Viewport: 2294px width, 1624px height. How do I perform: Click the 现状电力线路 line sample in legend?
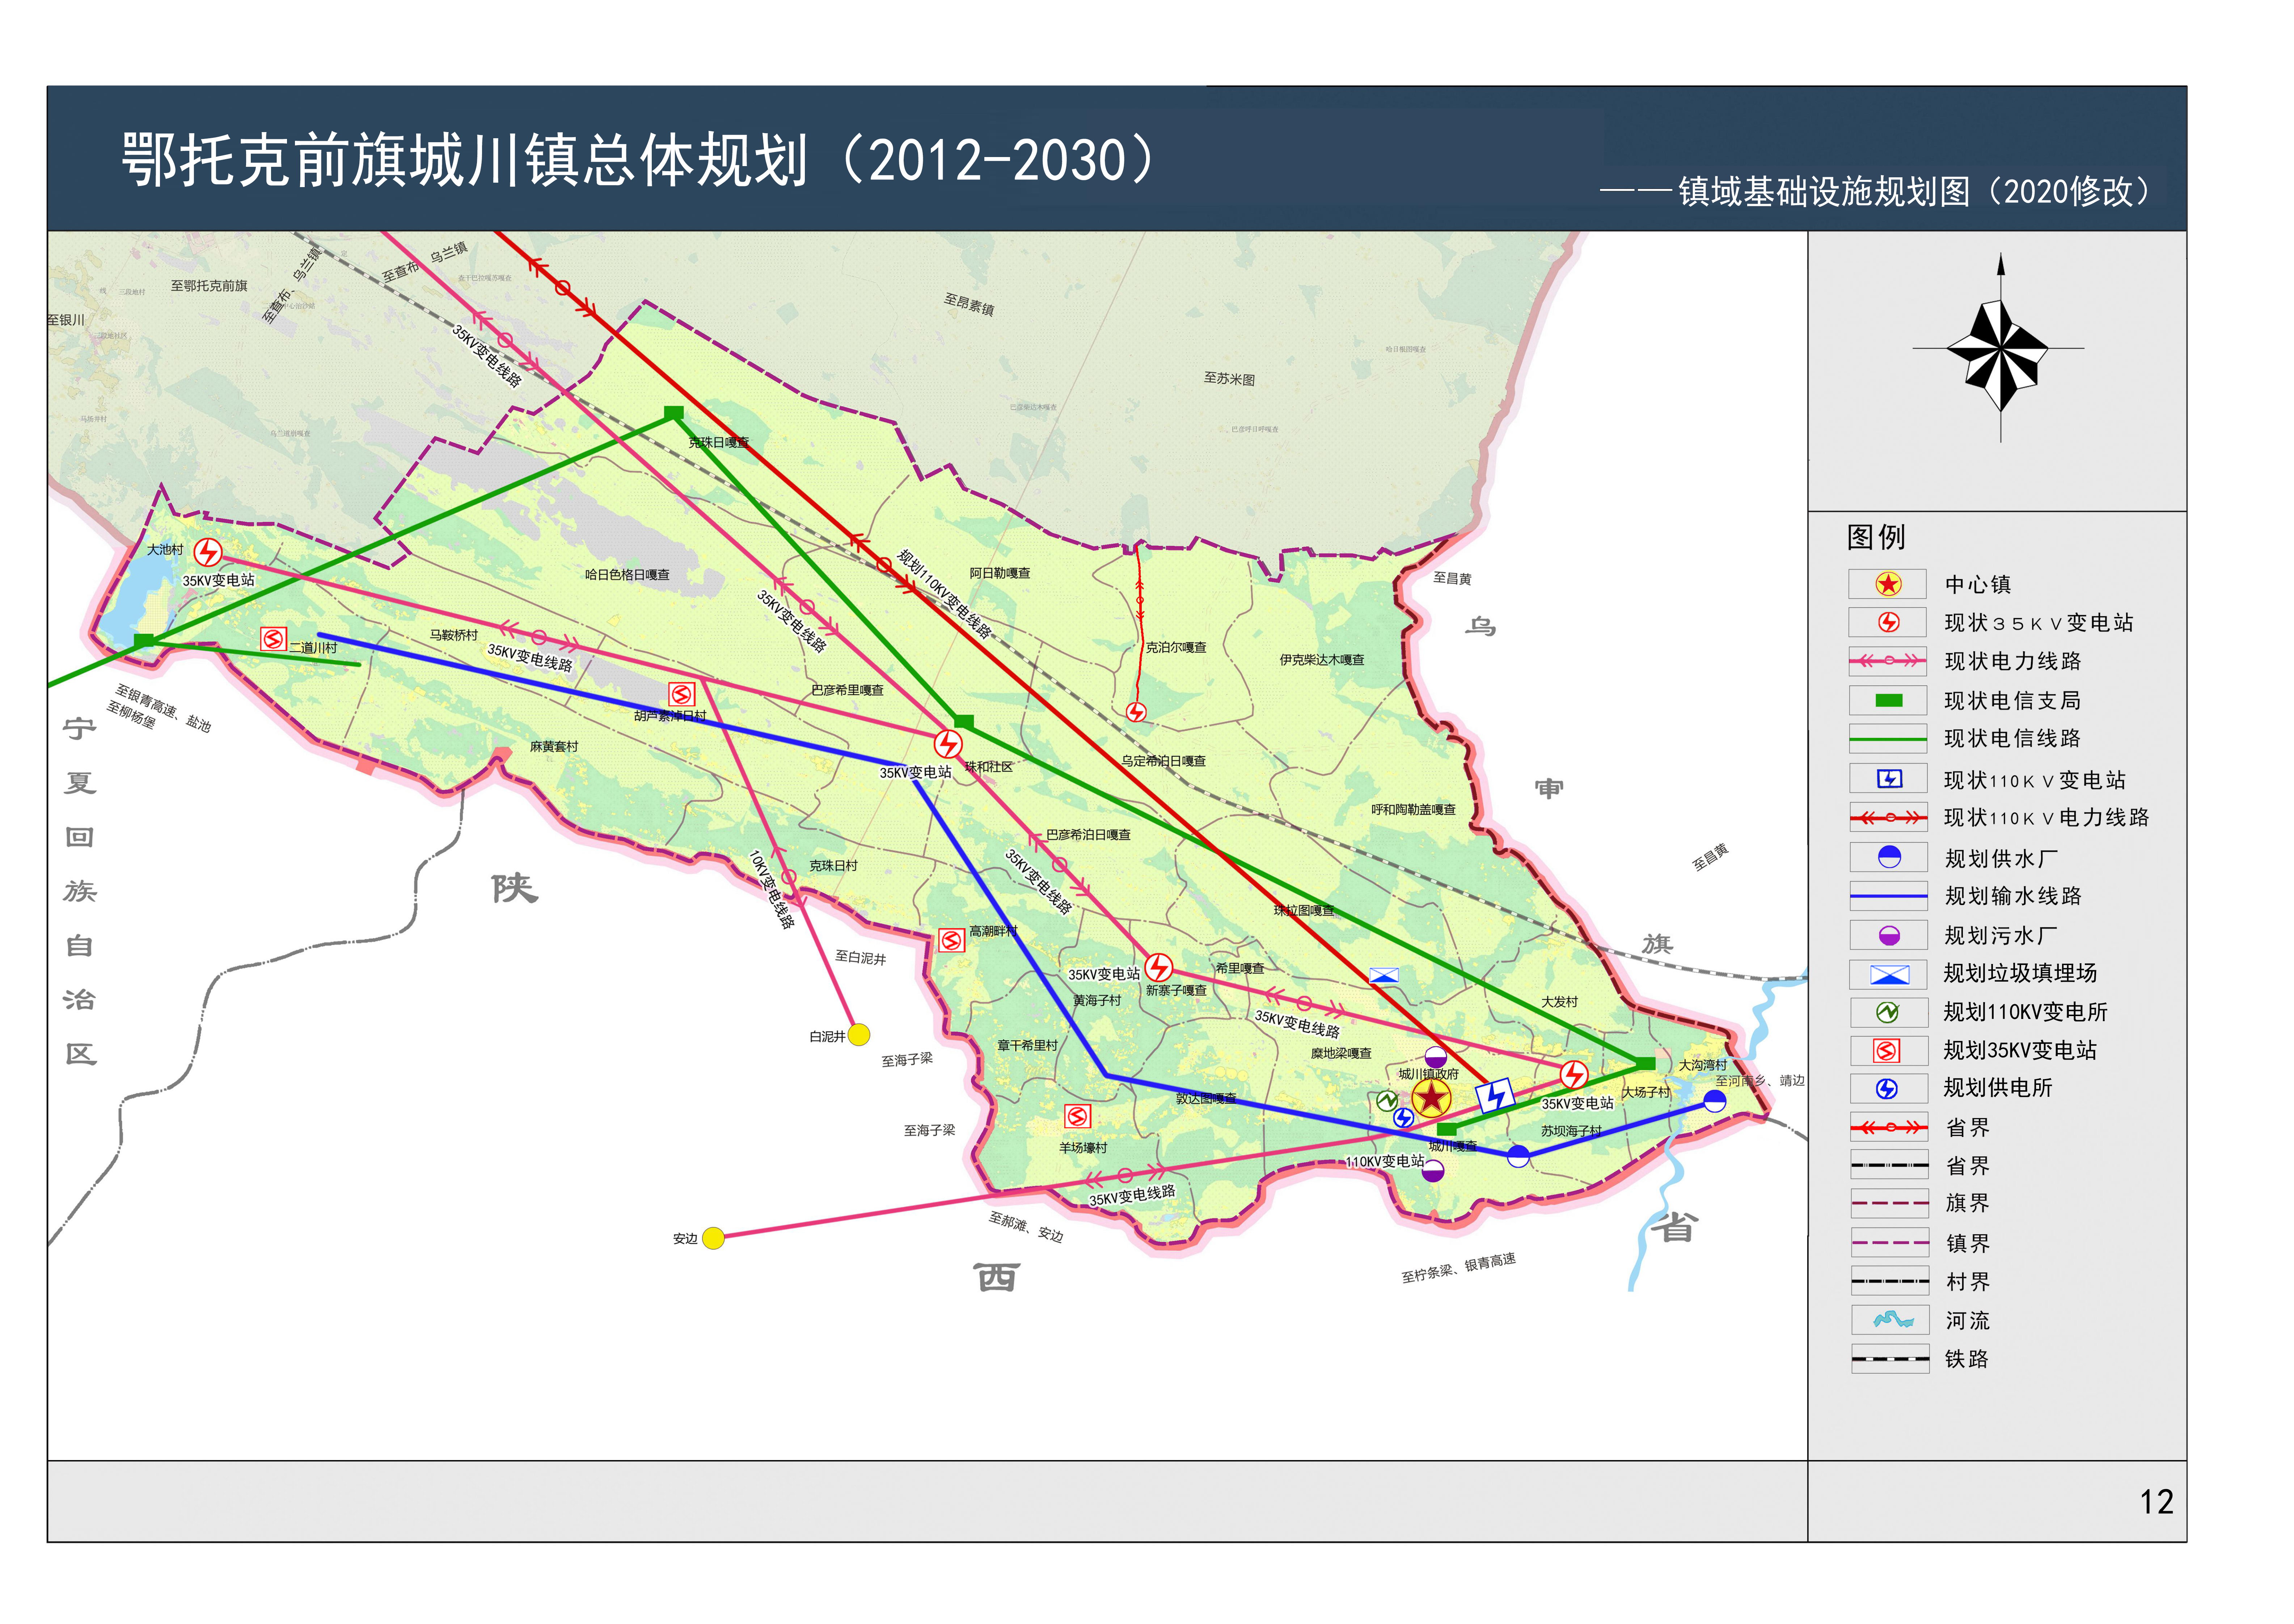tap(1888, 661)
